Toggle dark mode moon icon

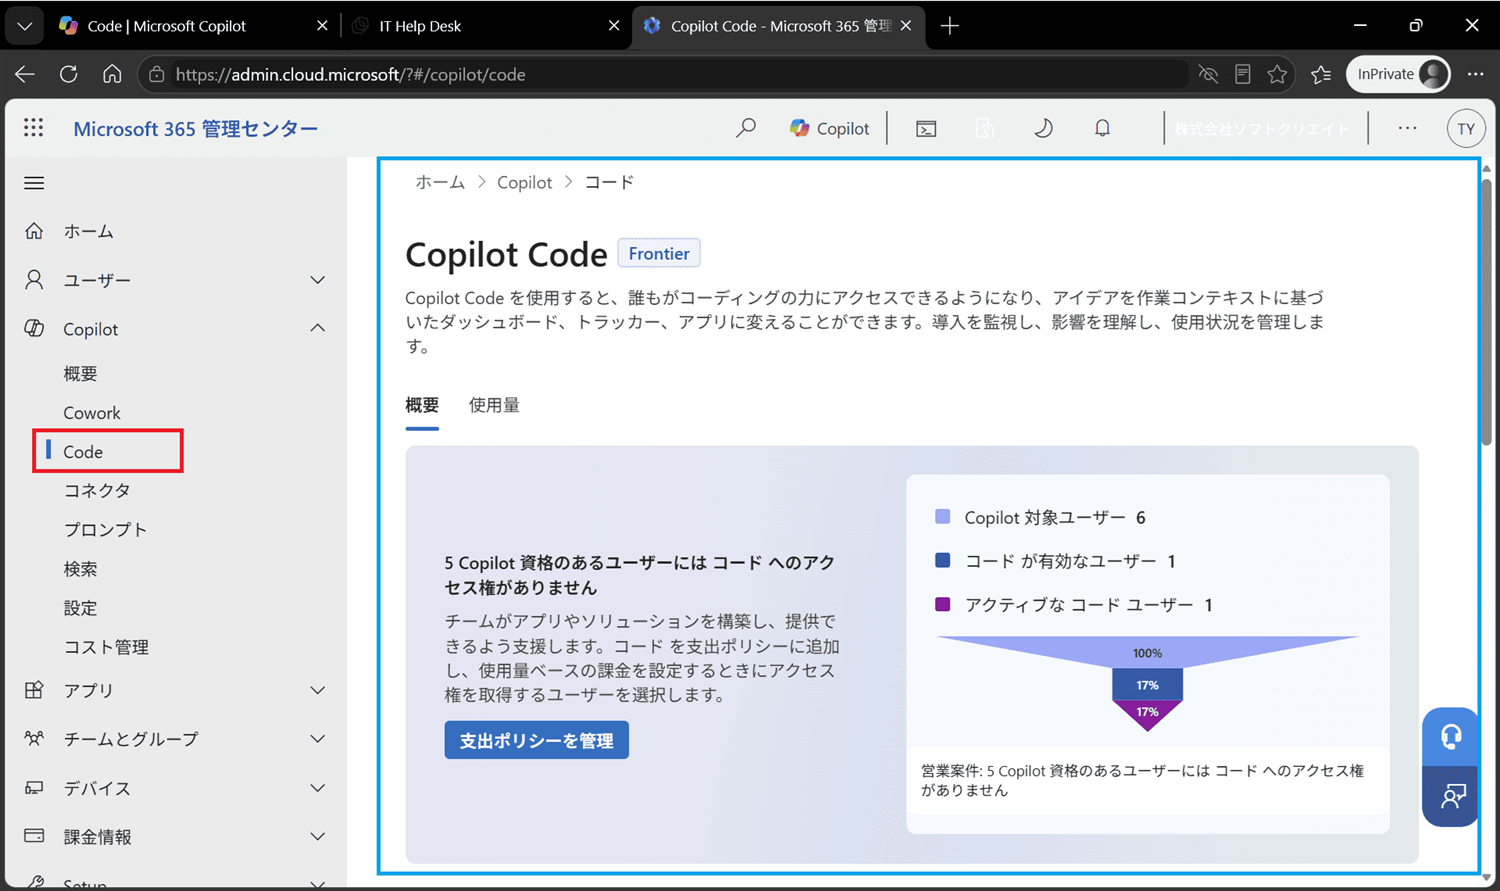[1043, 128]
